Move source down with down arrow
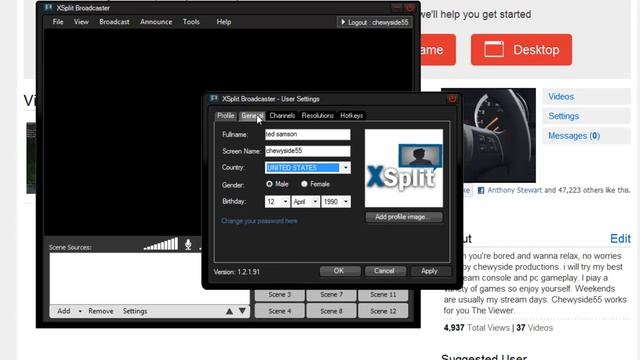640x360 pixels. (x=242, y=311)
